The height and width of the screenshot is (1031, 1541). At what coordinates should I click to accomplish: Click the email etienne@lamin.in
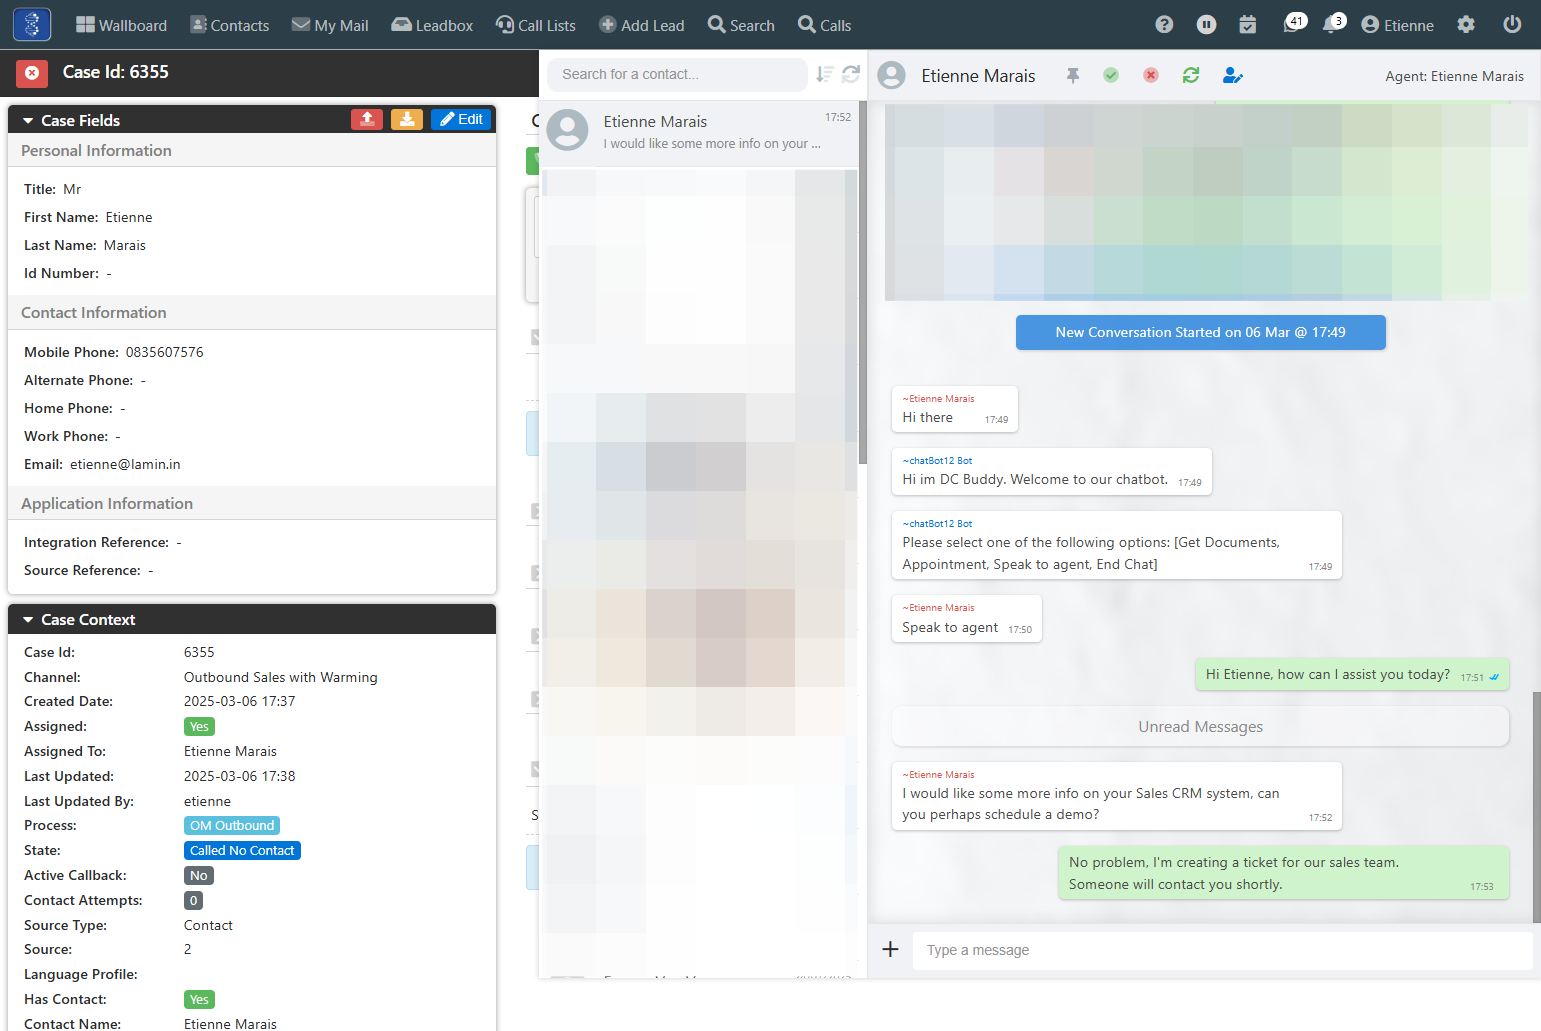tap(125, 464)
